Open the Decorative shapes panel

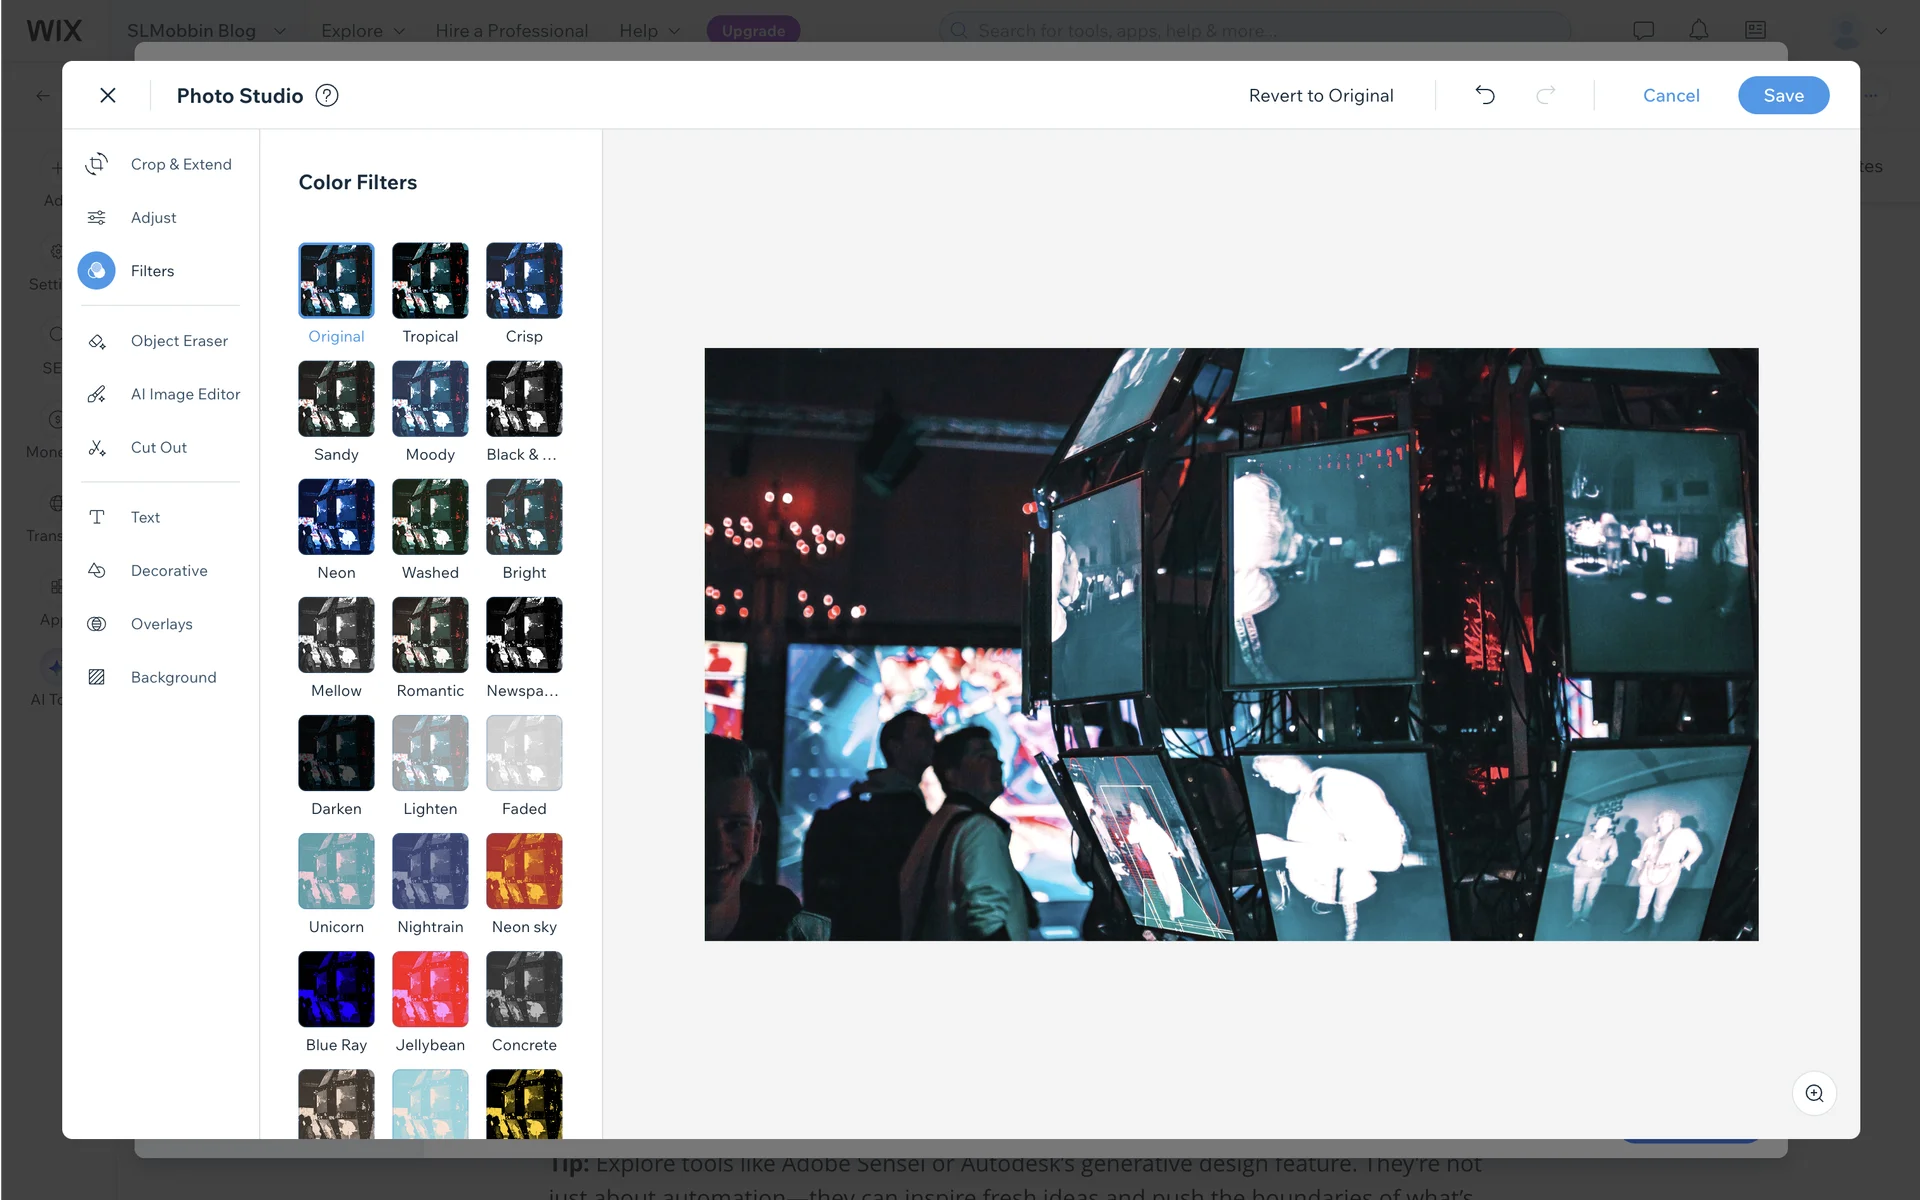click(x=169, y=571)
